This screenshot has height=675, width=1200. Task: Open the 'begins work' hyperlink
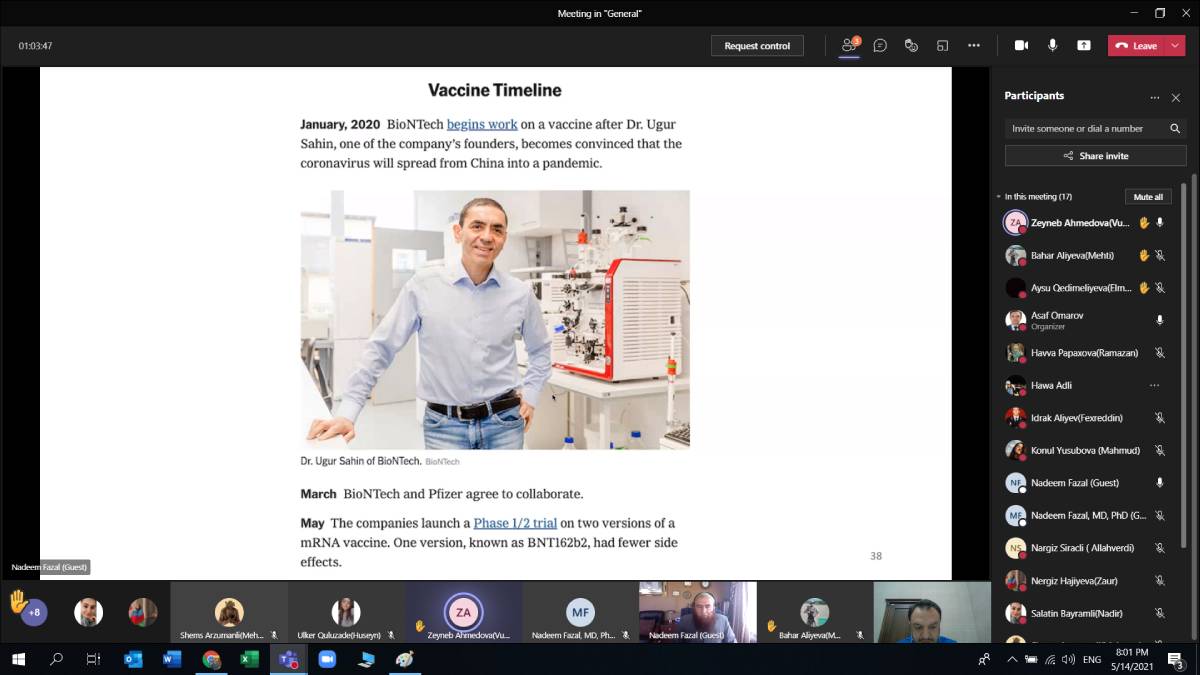coord(482,124)
